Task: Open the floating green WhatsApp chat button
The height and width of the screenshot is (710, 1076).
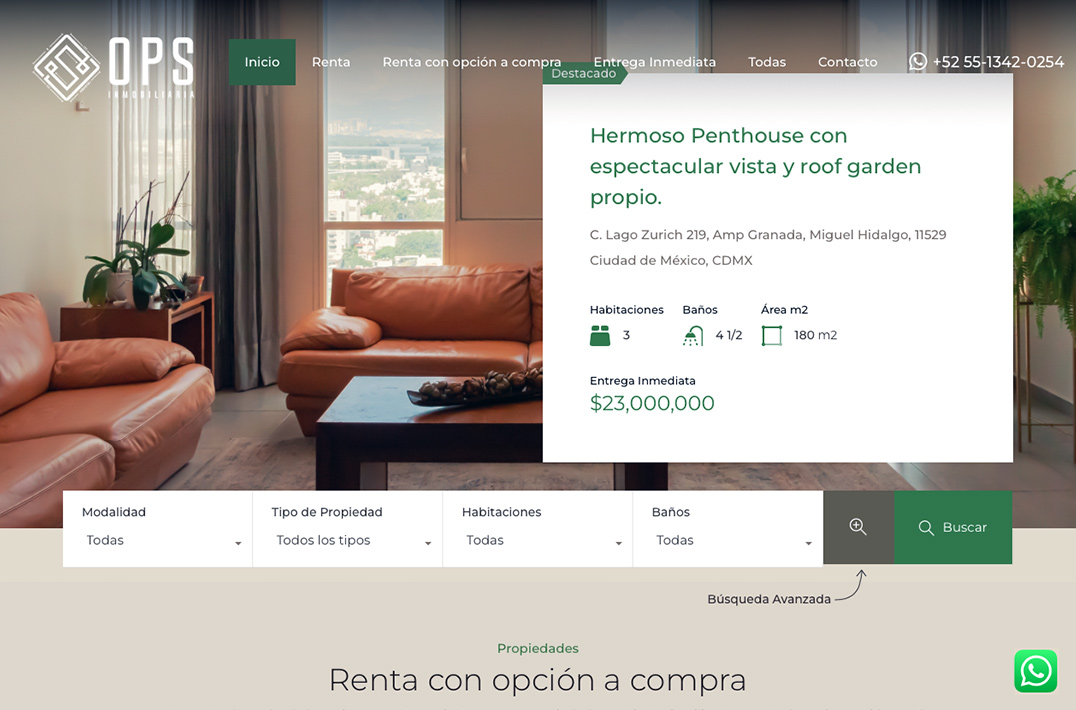Action: pos(1036,671)
